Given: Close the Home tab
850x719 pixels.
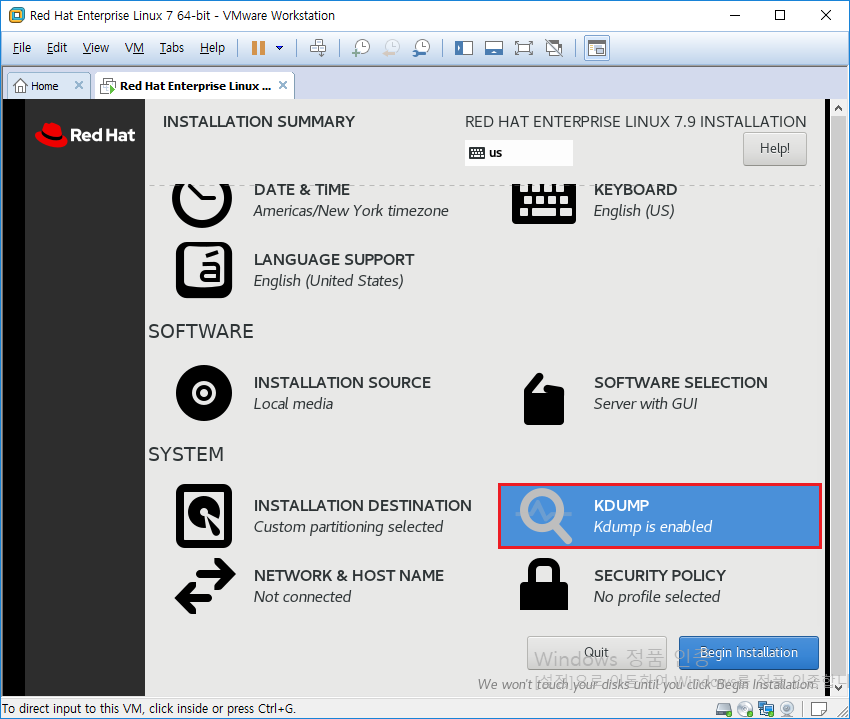Looking at the screenshot, I should 79,85.
